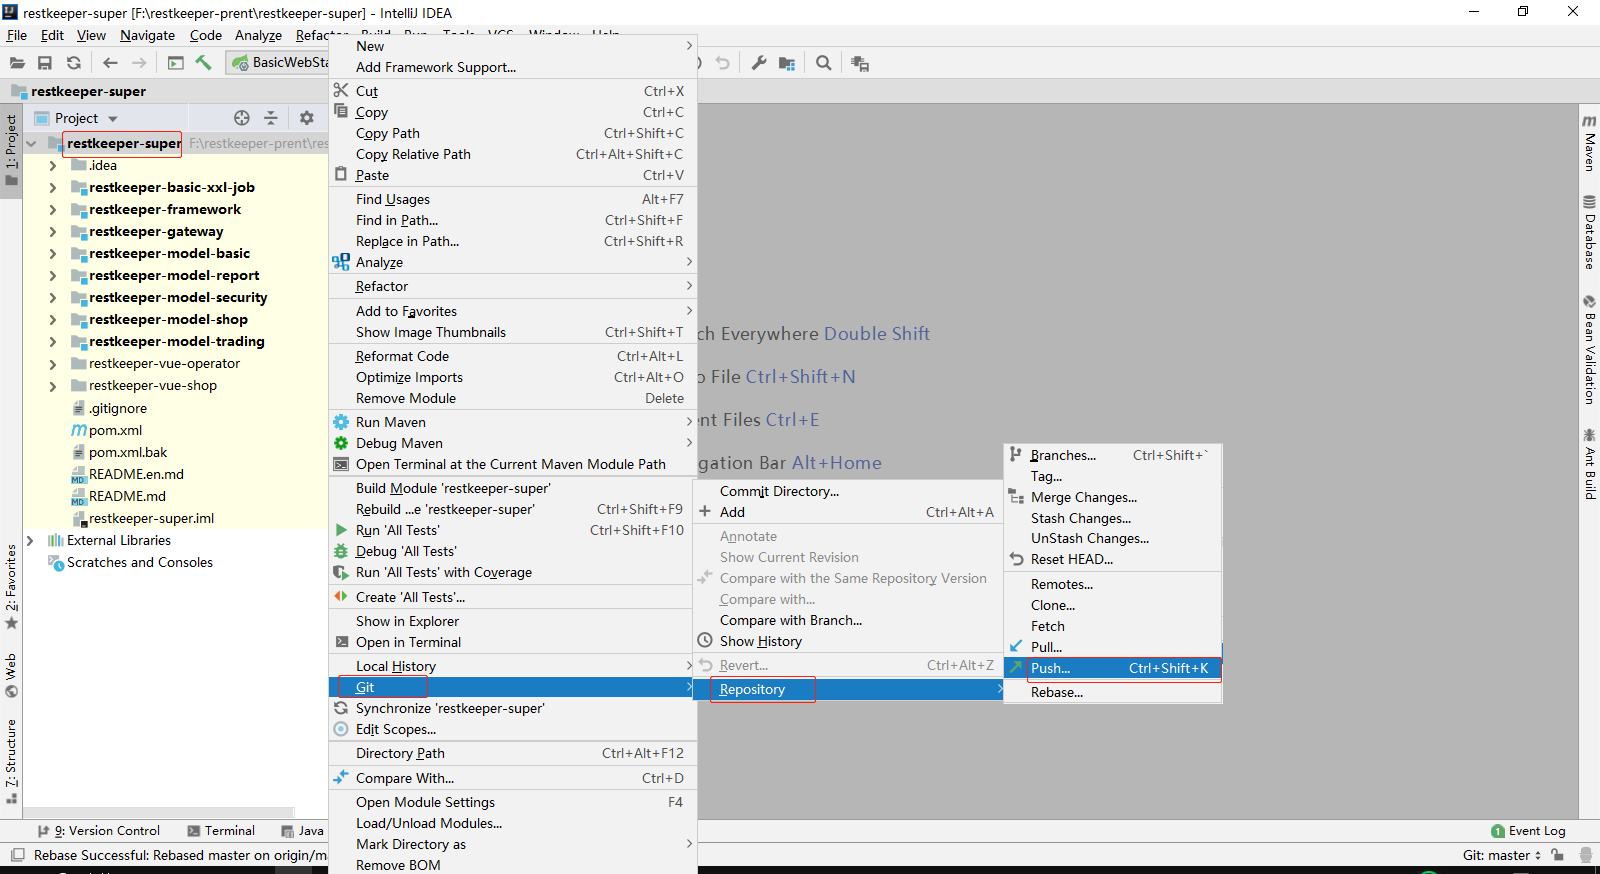Select Stash Changes... menu item

(1113, 518)
